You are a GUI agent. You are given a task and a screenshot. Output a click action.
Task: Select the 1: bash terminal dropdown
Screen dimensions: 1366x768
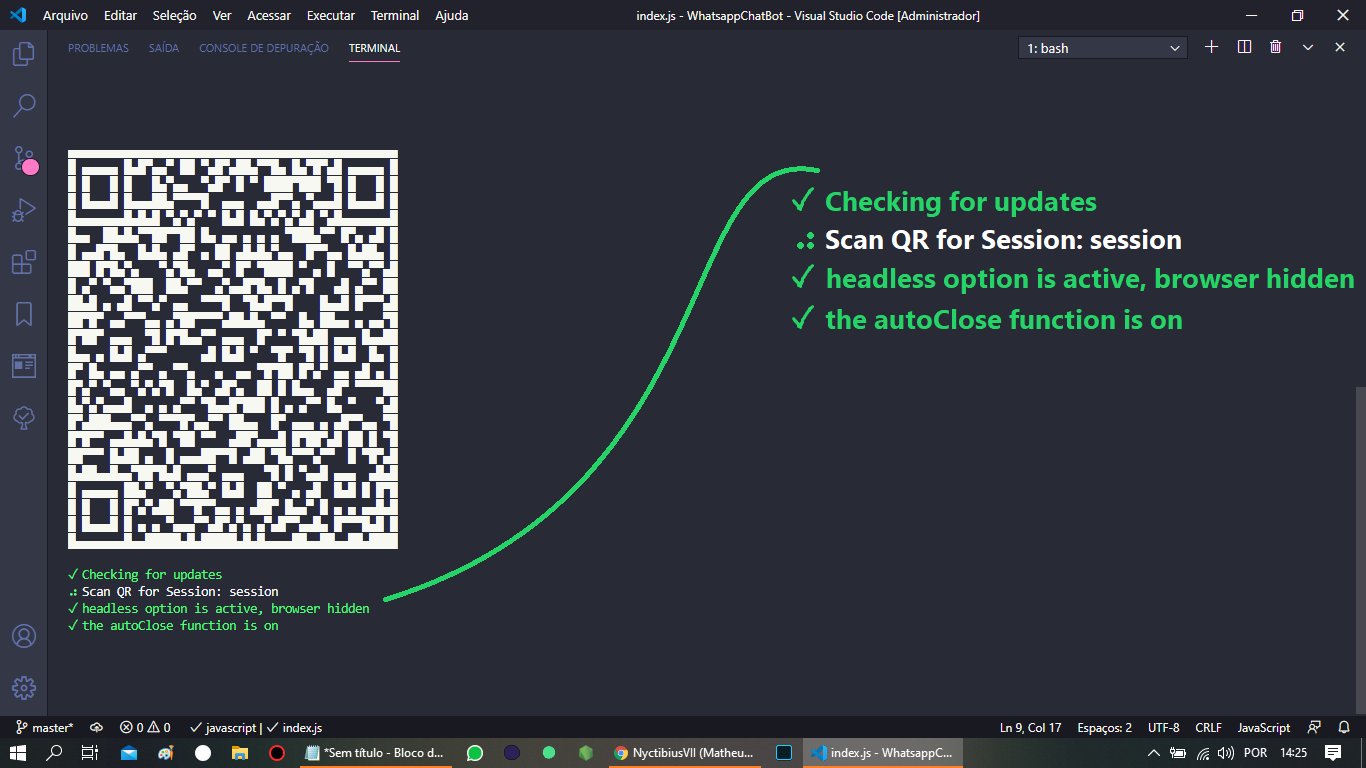[x=1103, y=48]
